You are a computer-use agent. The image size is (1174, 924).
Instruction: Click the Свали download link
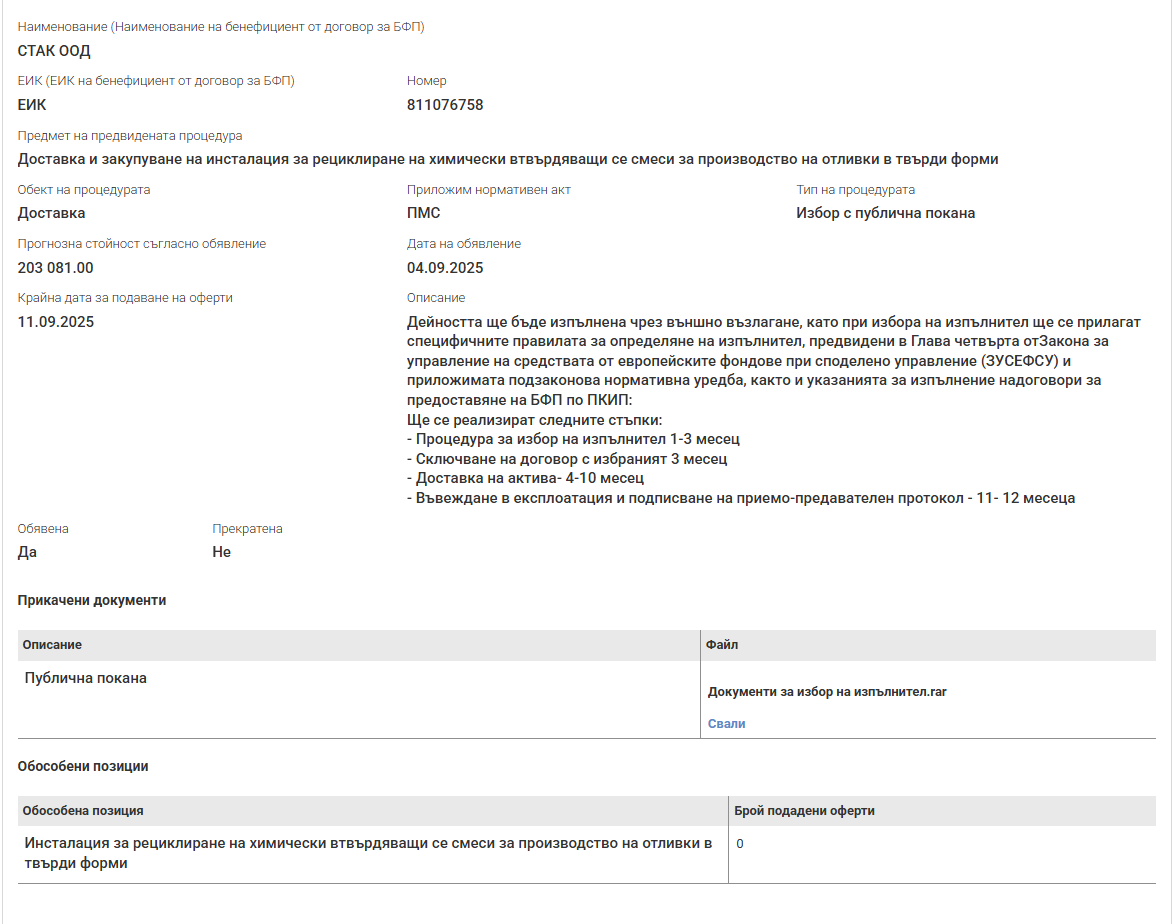pyautogui.click(x=726, y=724)
